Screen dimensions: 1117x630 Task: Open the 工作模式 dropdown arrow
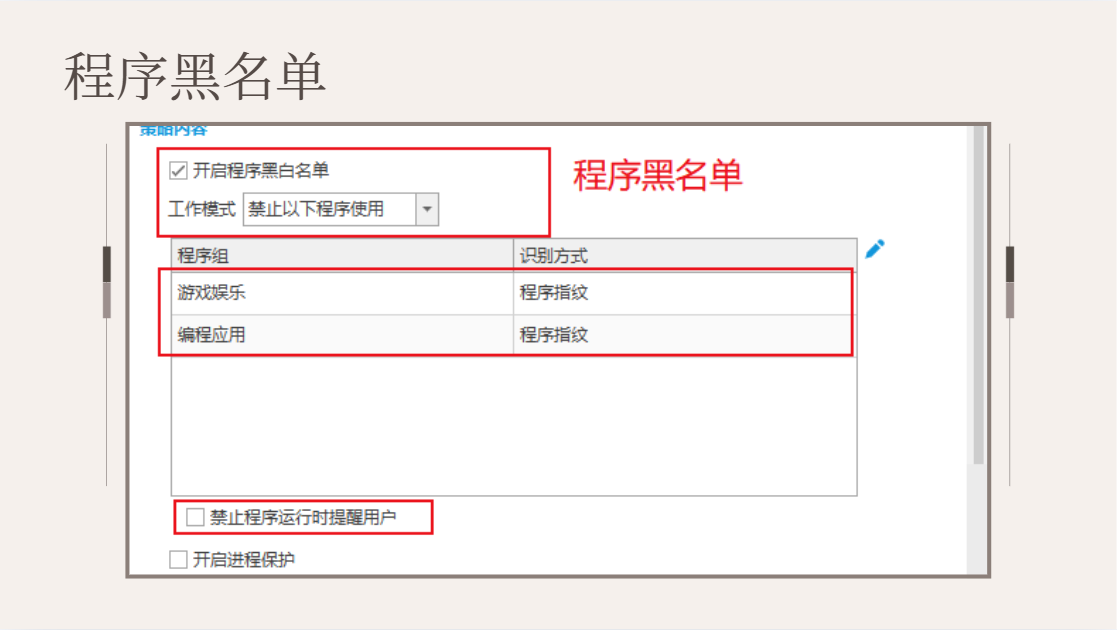(427, 210)
